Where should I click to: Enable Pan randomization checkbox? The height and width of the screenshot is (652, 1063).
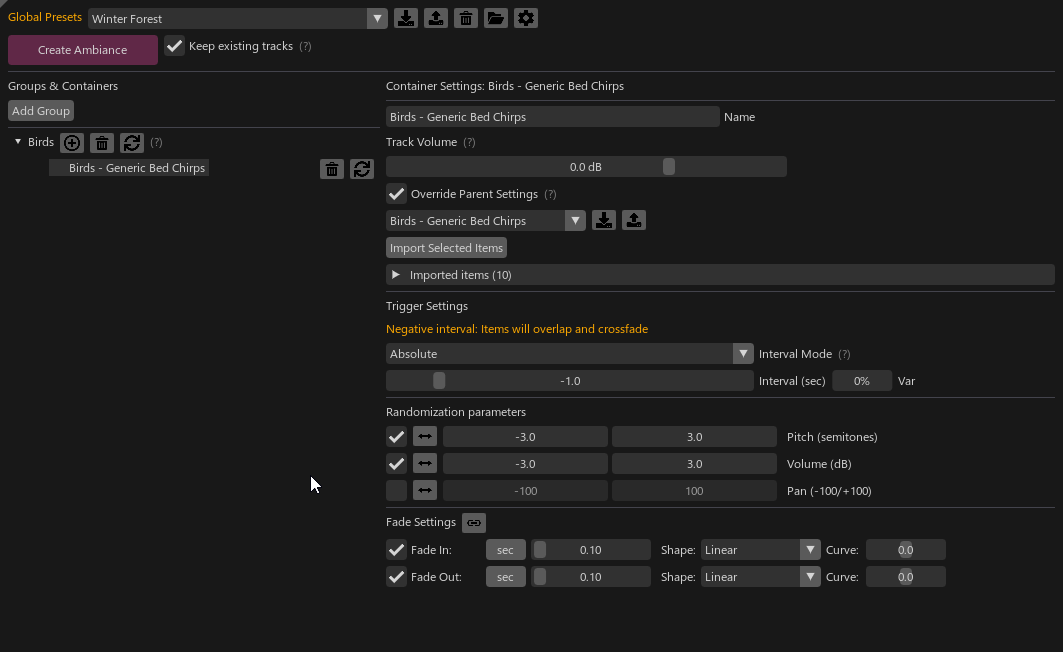[397, 491]
